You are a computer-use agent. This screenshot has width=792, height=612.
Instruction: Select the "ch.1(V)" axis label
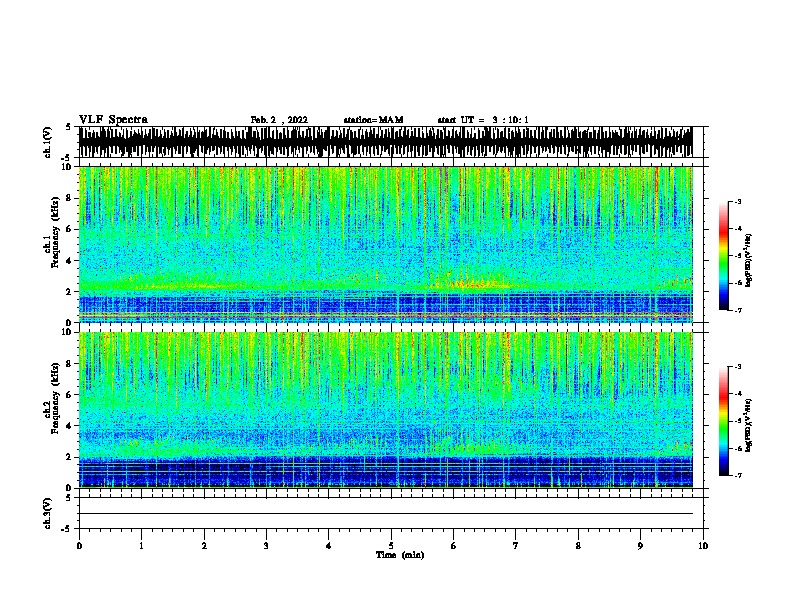[48, 142]
